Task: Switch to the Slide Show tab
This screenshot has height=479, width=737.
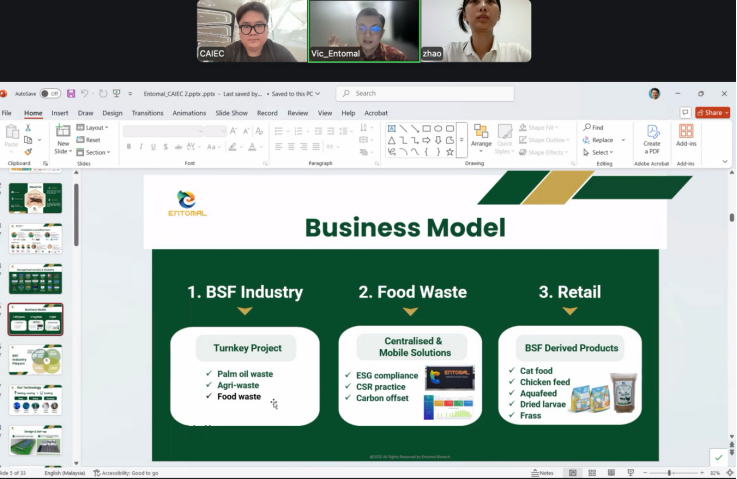Action: point(232,113)
